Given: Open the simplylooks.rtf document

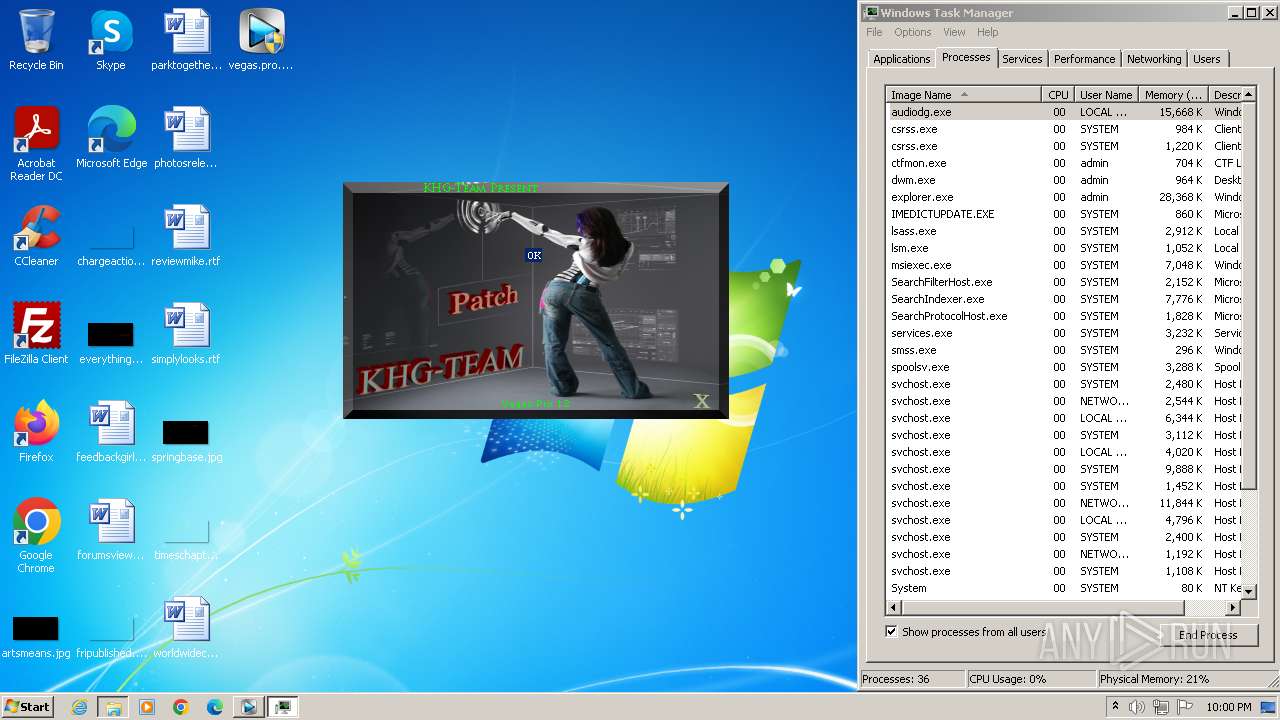Looking at the screenshot, I should coord(186,334).
